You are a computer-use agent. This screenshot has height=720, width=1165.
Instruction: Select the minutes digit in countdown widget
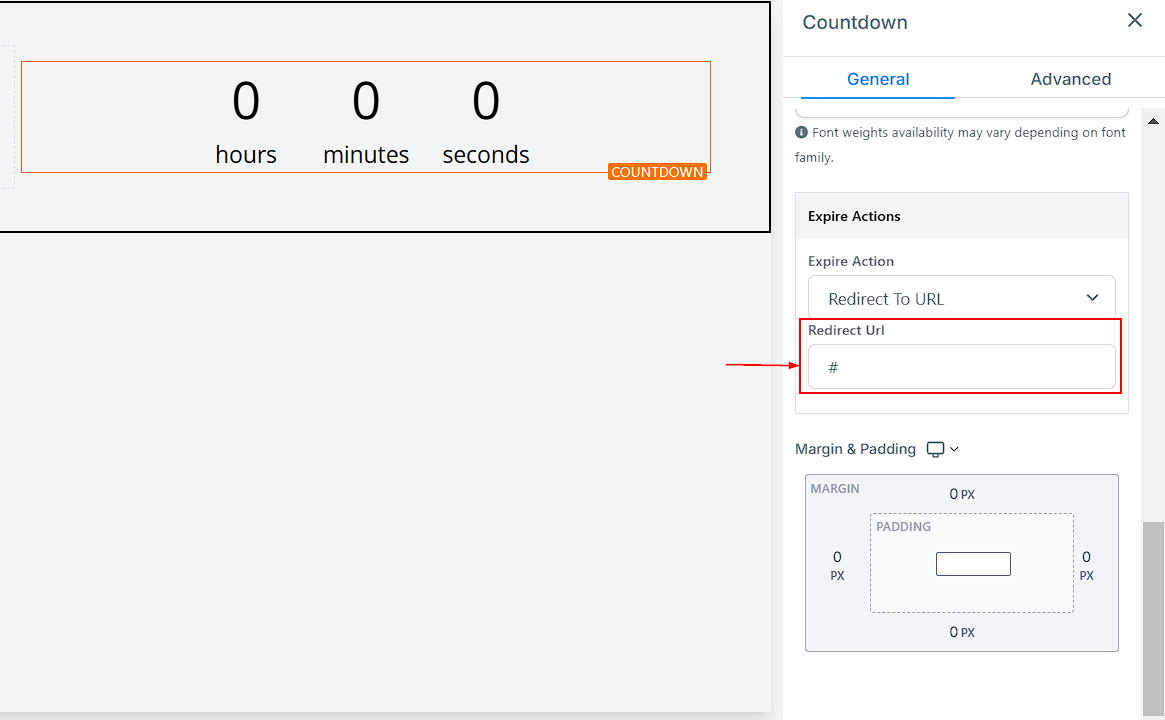coord(366,102)
